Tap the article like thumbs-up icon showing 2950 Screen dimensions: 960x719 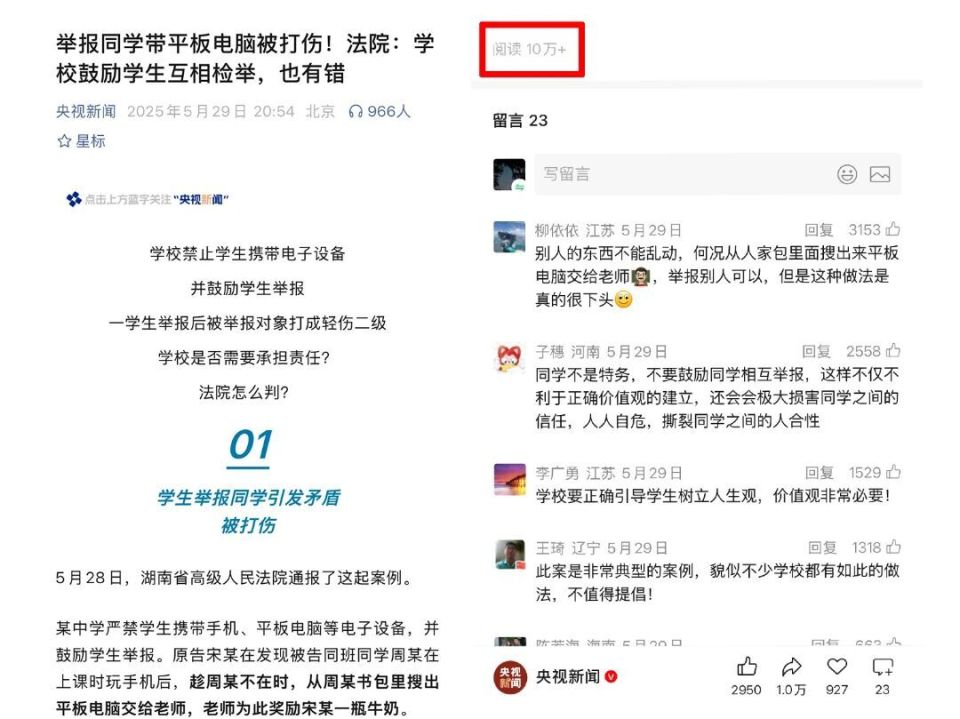click(746, 666)
